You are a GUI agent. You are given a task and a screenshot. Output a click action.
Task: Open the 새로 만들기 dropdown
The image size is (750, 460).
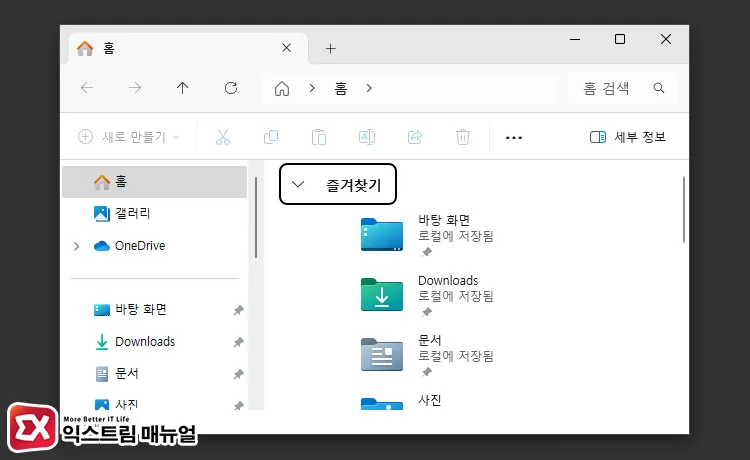coord(128,137)
